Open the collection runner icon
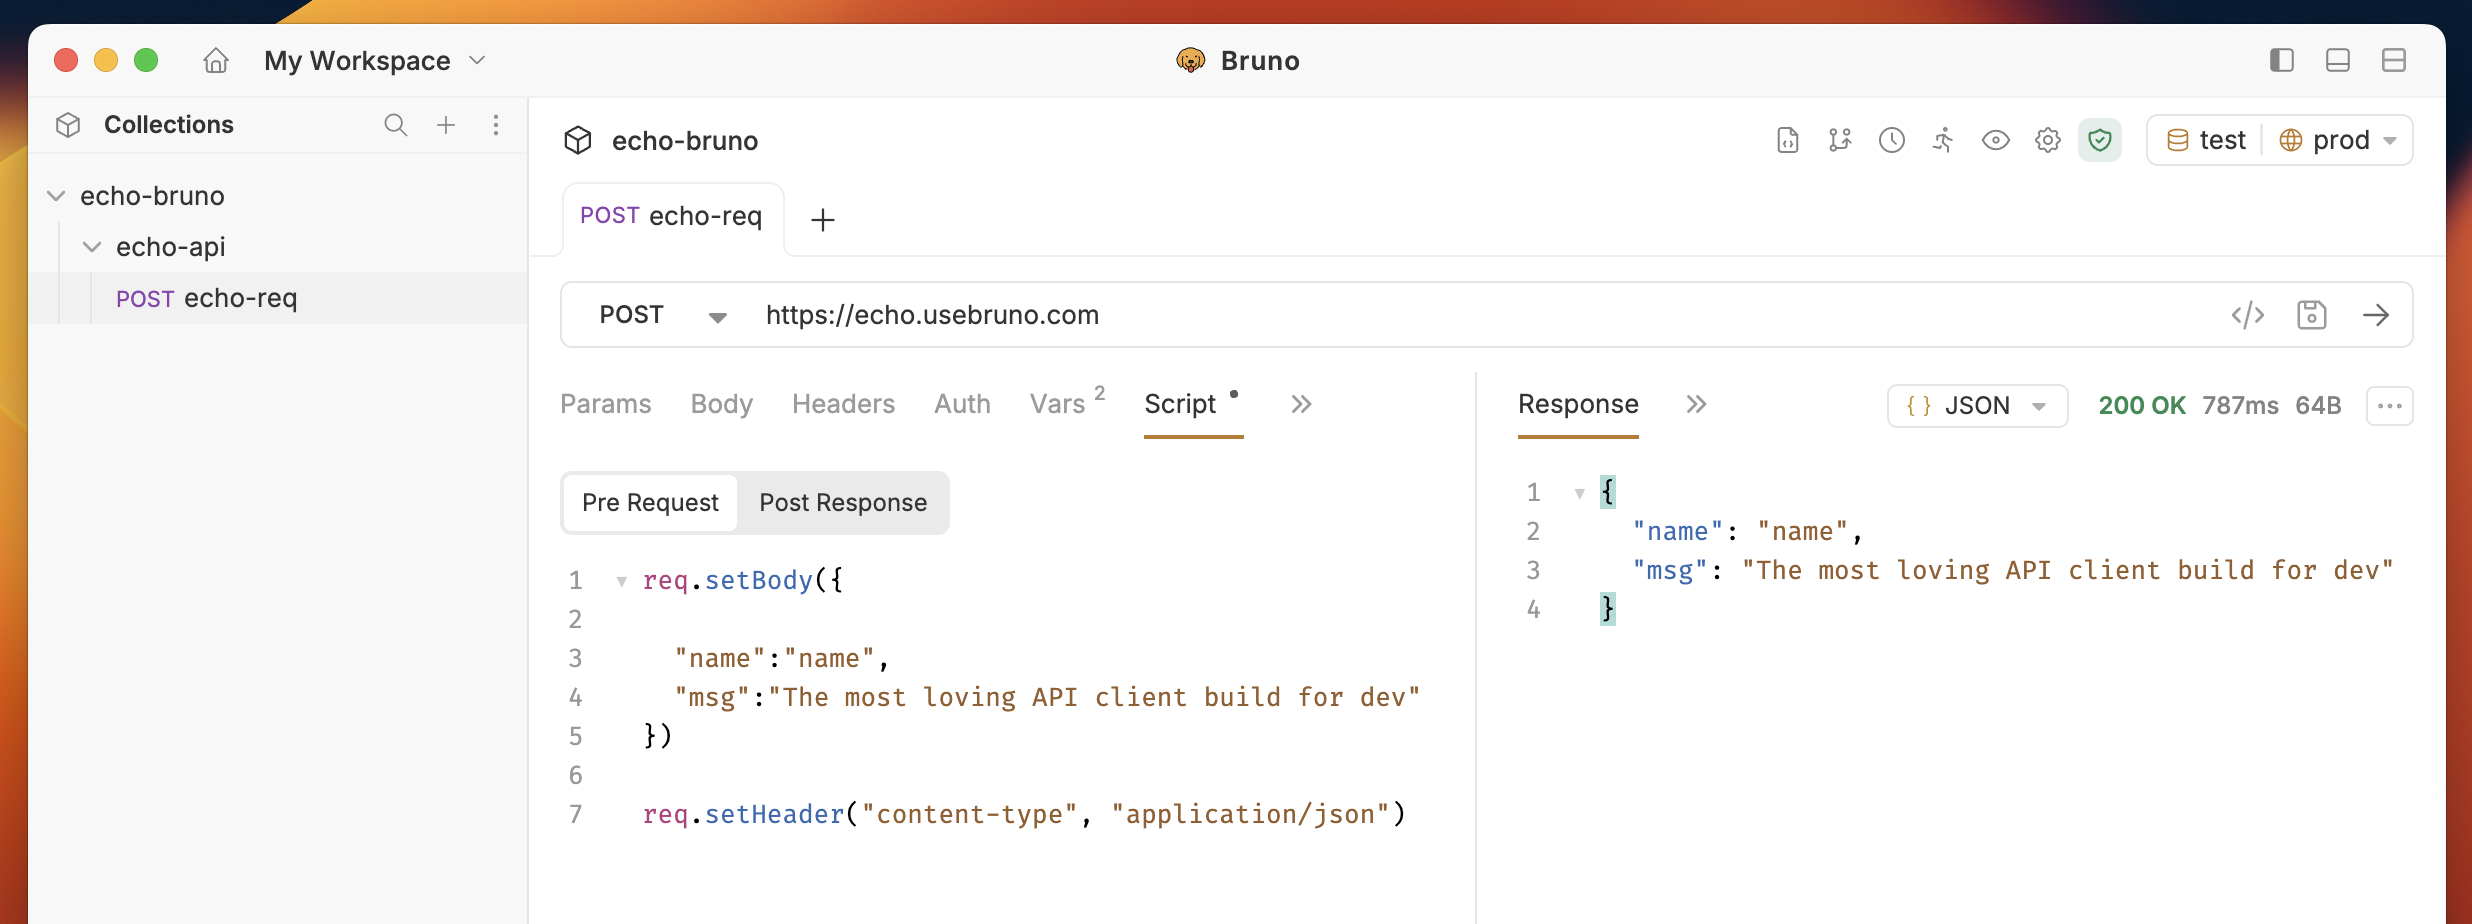Image resolution: width=2472 pixels, height=924 pixels. click(x=1944, y=140)
